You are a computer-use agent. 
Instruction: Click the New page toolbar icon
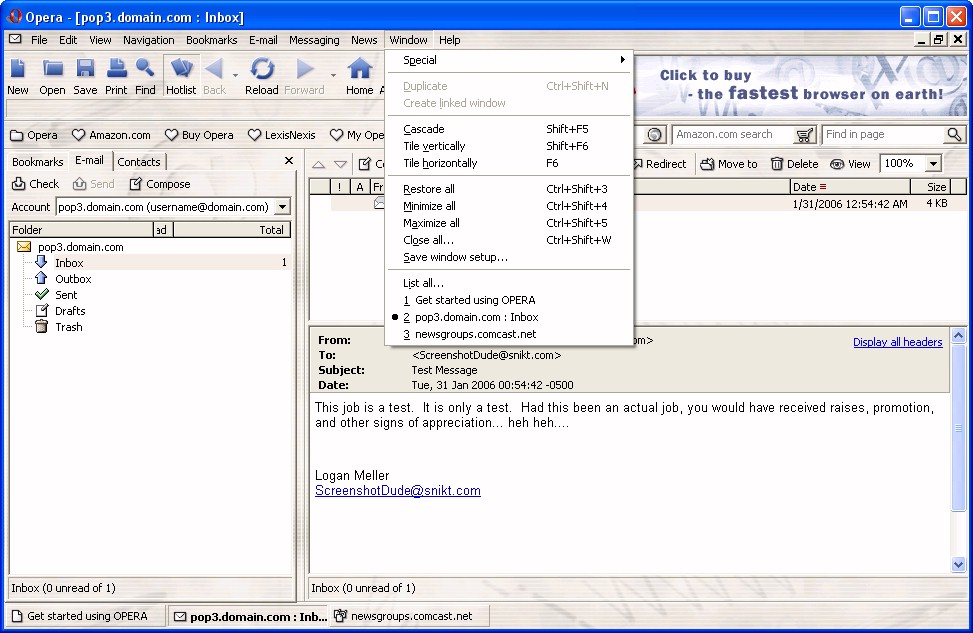[x=17, y=76]
